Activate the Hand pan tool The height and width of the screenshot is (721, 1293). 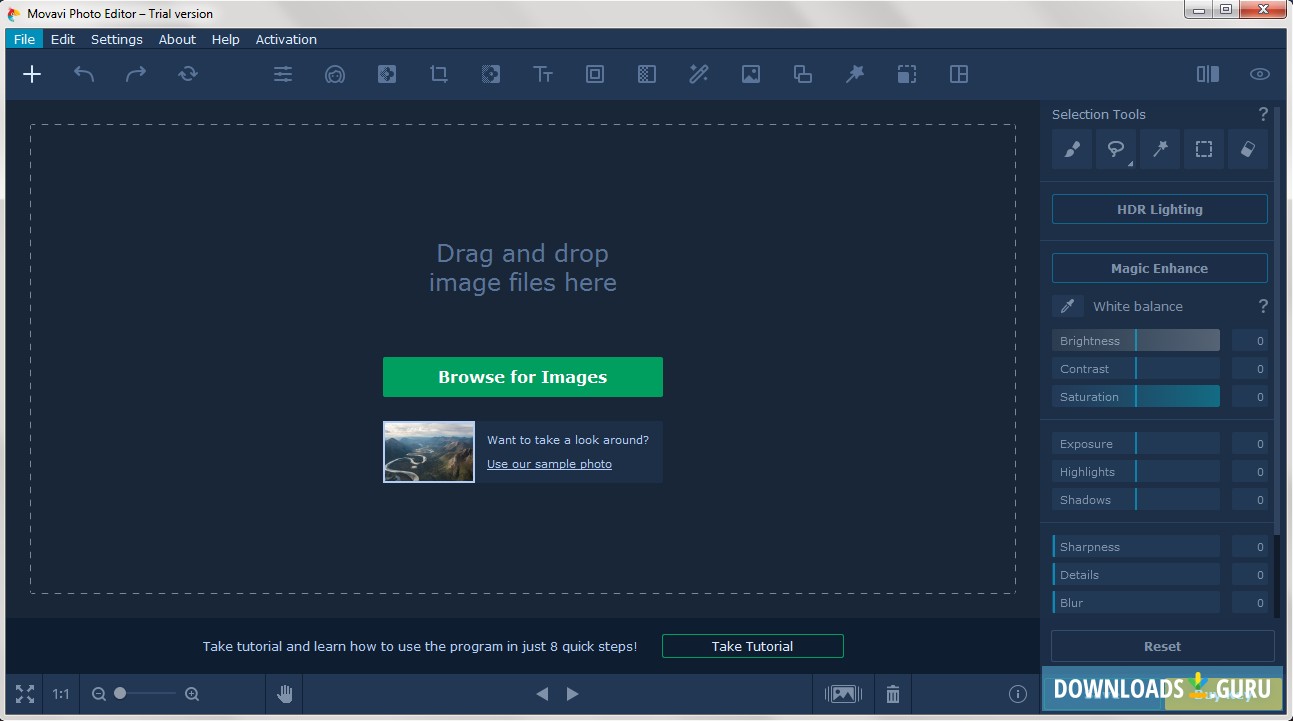click(285, 694)
